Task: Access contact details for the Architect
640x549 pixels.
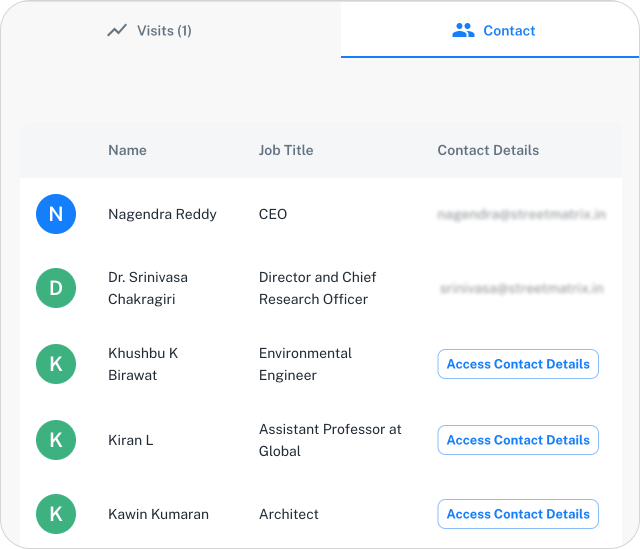Action: click(x=518, y=514)
